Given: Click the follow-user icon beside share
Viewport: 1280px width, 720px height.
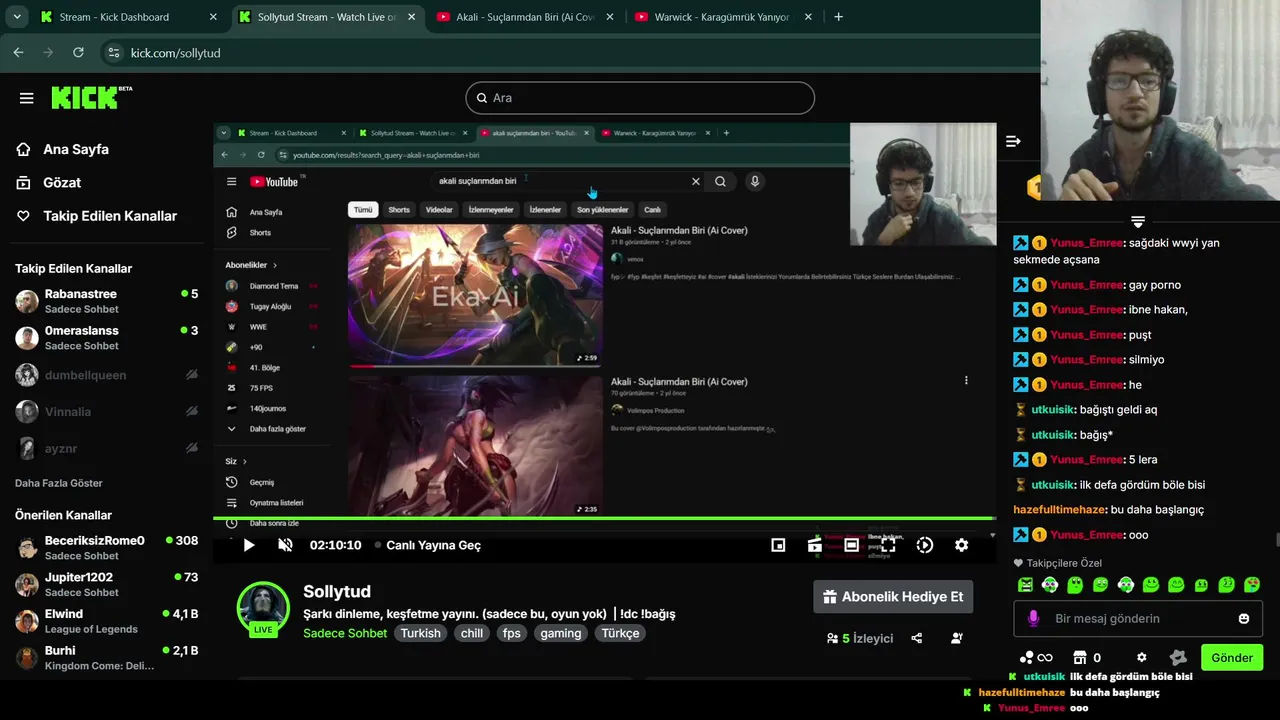Looking at the screenshot, I should (x=957, y=638).
